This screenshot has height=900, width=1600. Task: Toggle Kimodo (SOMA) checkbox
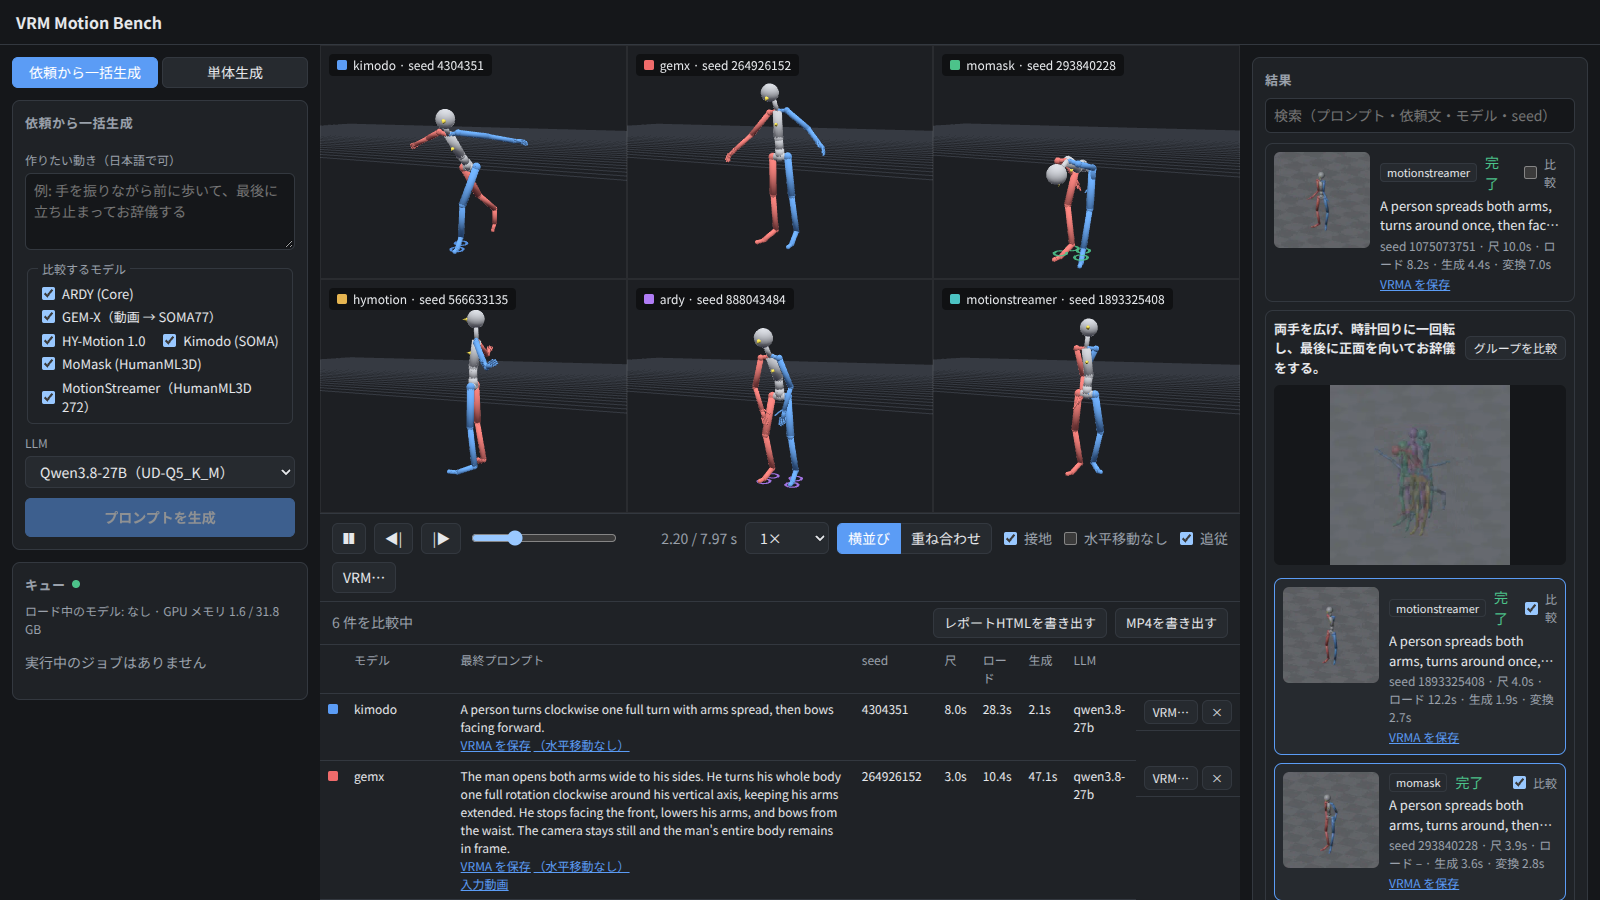click(x=169, y=341)
